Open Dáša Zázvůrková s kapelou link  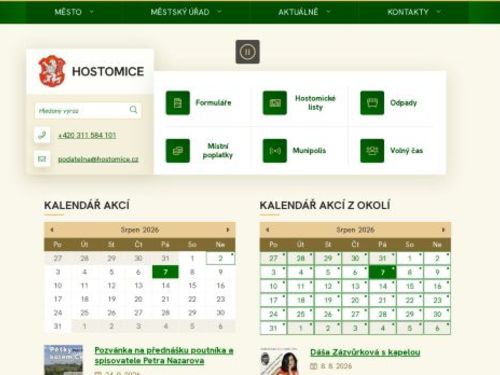point(365,352)
